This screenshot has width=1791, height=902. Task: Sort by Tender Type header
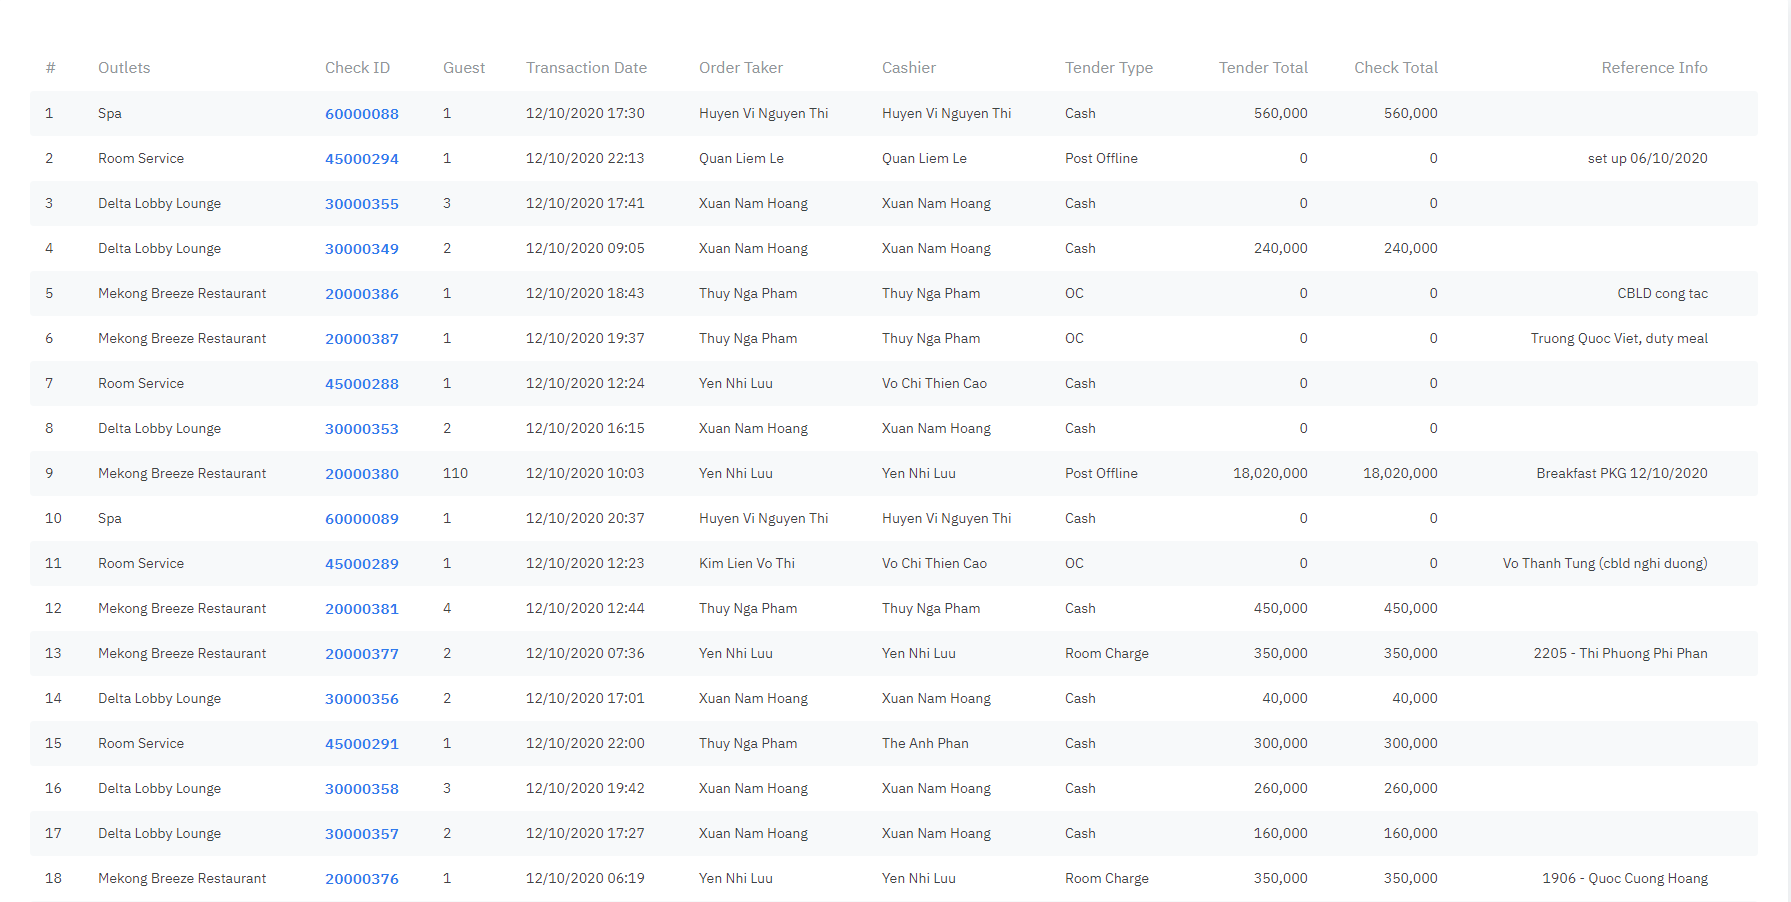tap(1108, 68)
